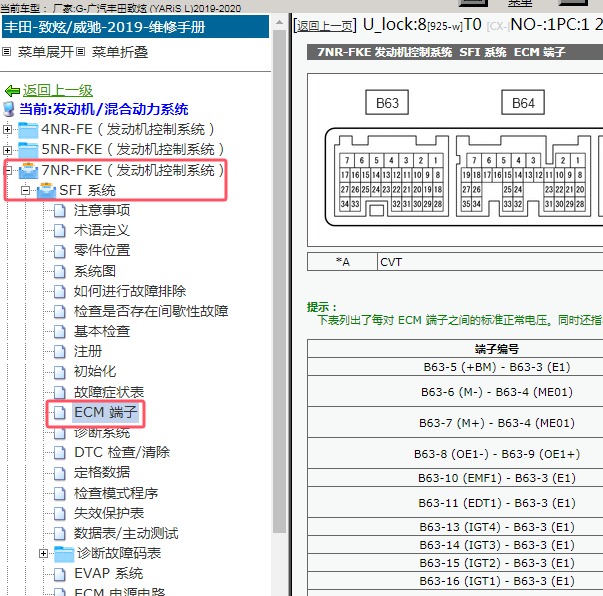Click the 注意事项 page icon

[x=60, y=211]
